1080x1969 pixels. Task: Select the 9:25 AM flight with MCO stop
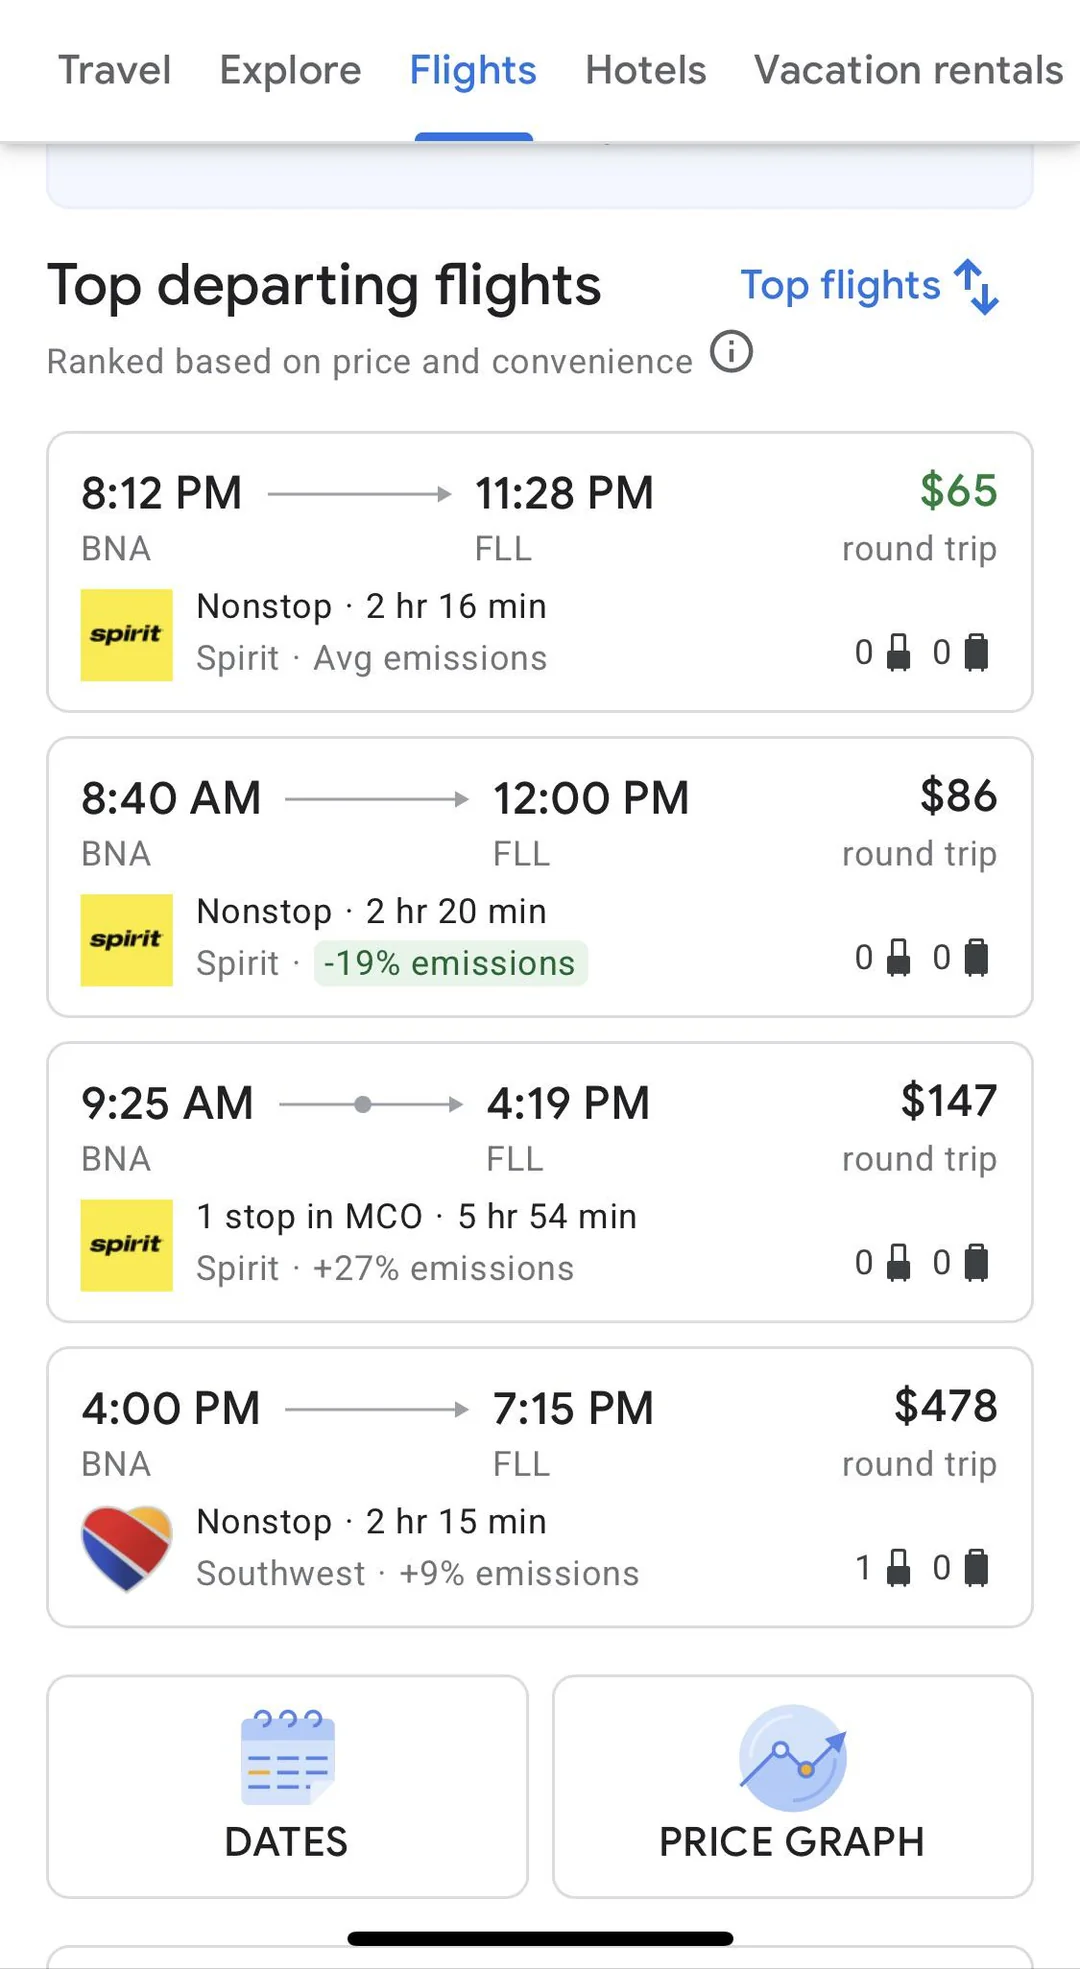540,1182
